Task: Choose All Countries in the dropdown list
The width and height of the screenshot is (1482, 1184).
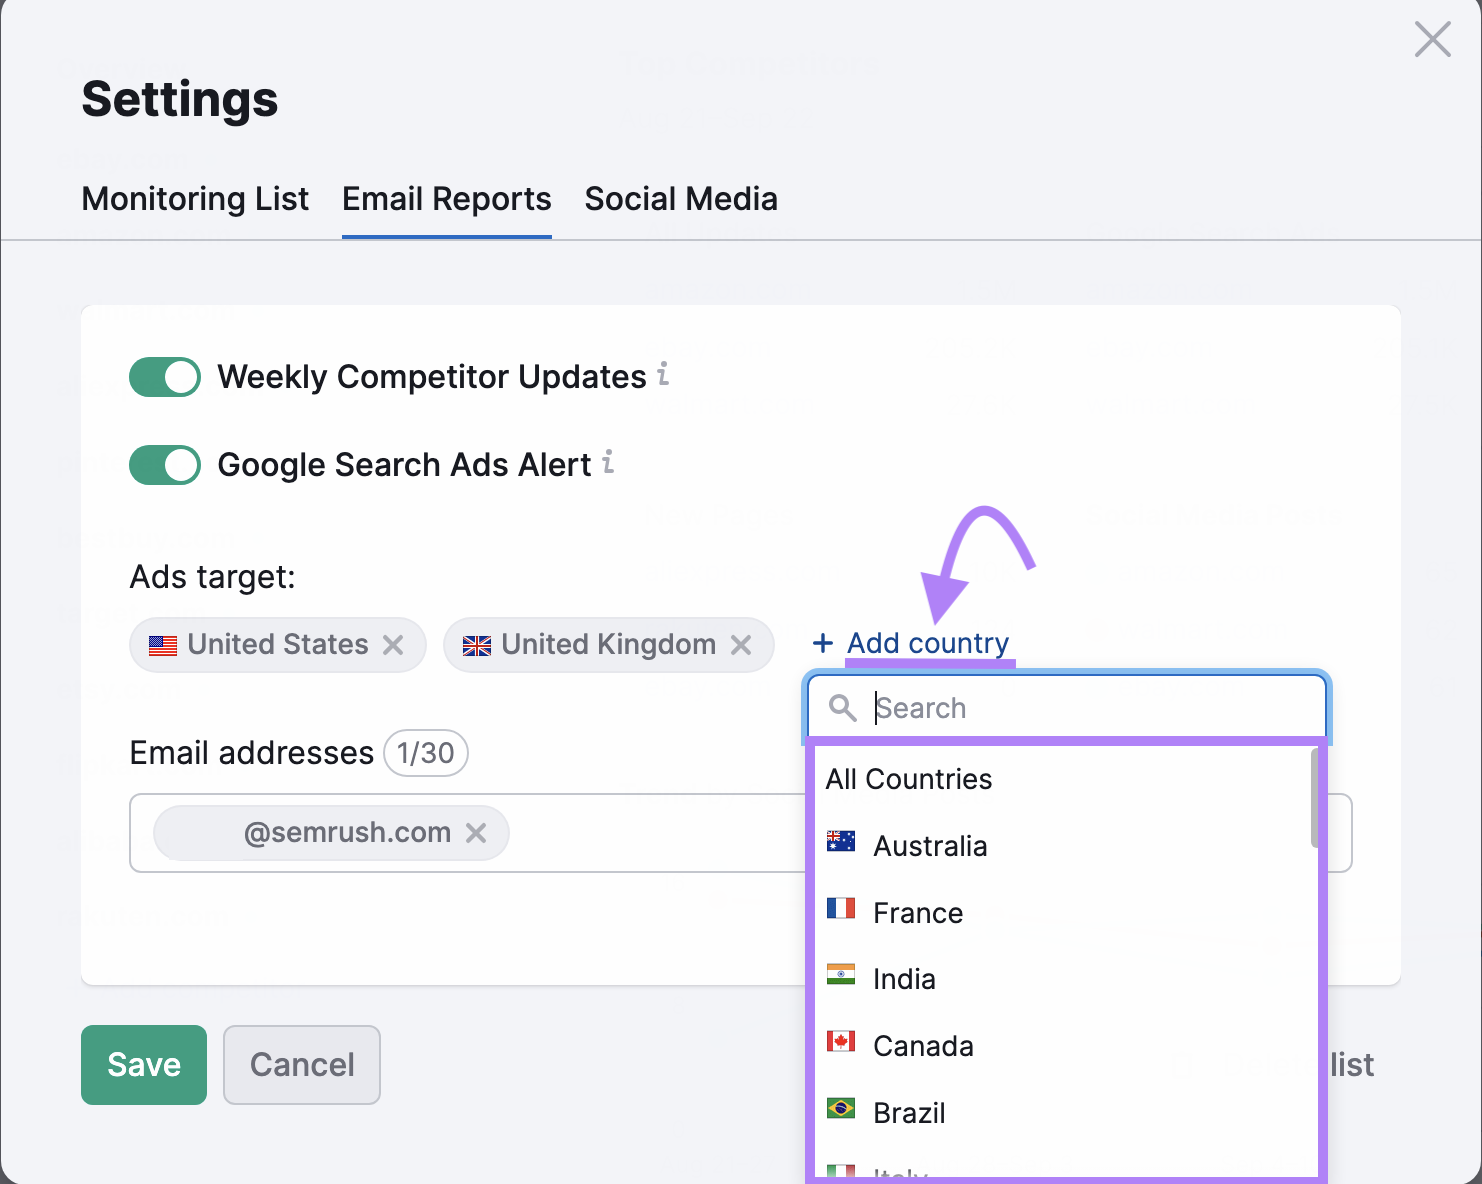Action: [908, 779]
